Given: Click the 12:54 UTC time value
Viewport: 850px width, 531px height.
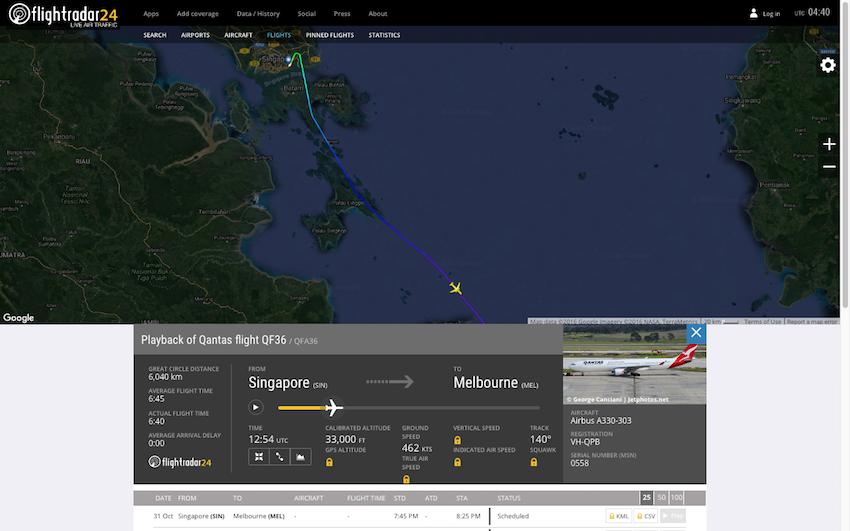Looking at the screenshot, I should [x=268, y=439].
